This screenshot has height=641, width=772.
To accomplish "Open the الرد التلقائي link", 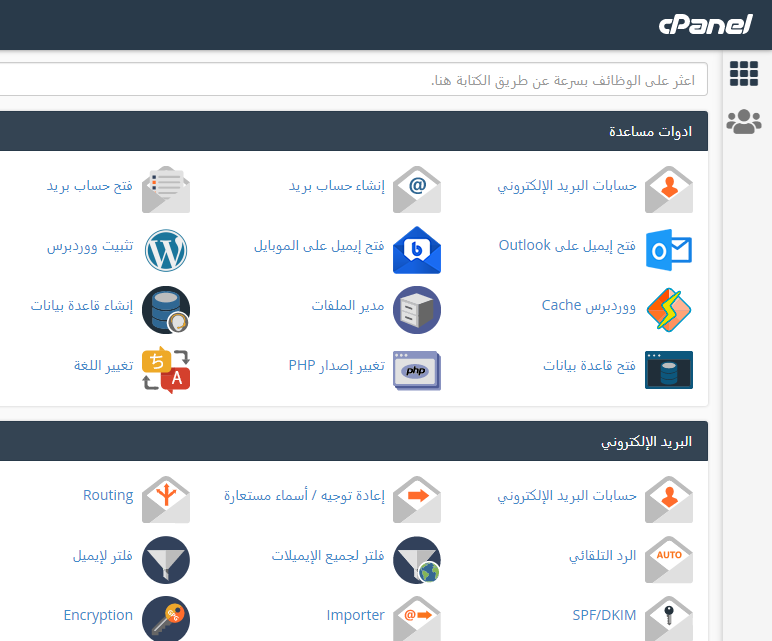I will click(x=603, y=555).
